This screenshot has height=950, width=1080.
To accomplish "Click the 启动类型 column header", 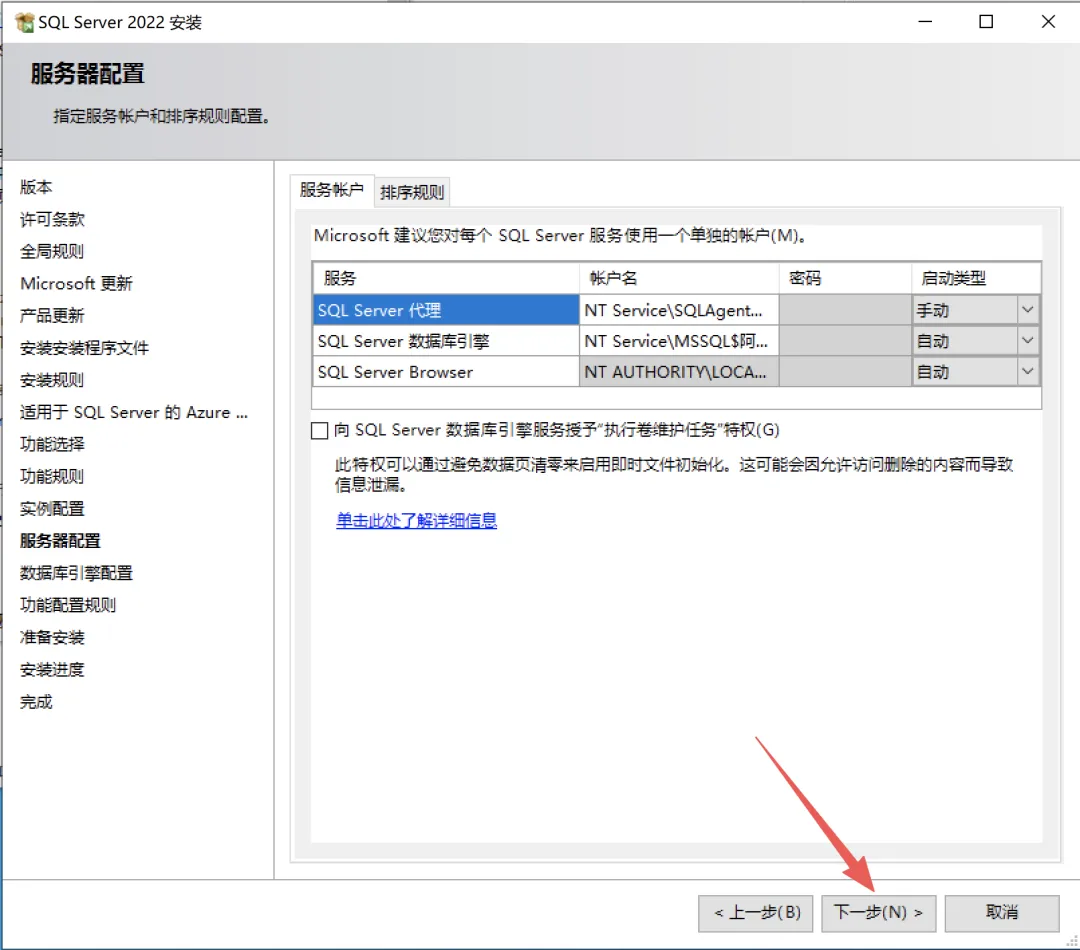I will pos(975,278).
